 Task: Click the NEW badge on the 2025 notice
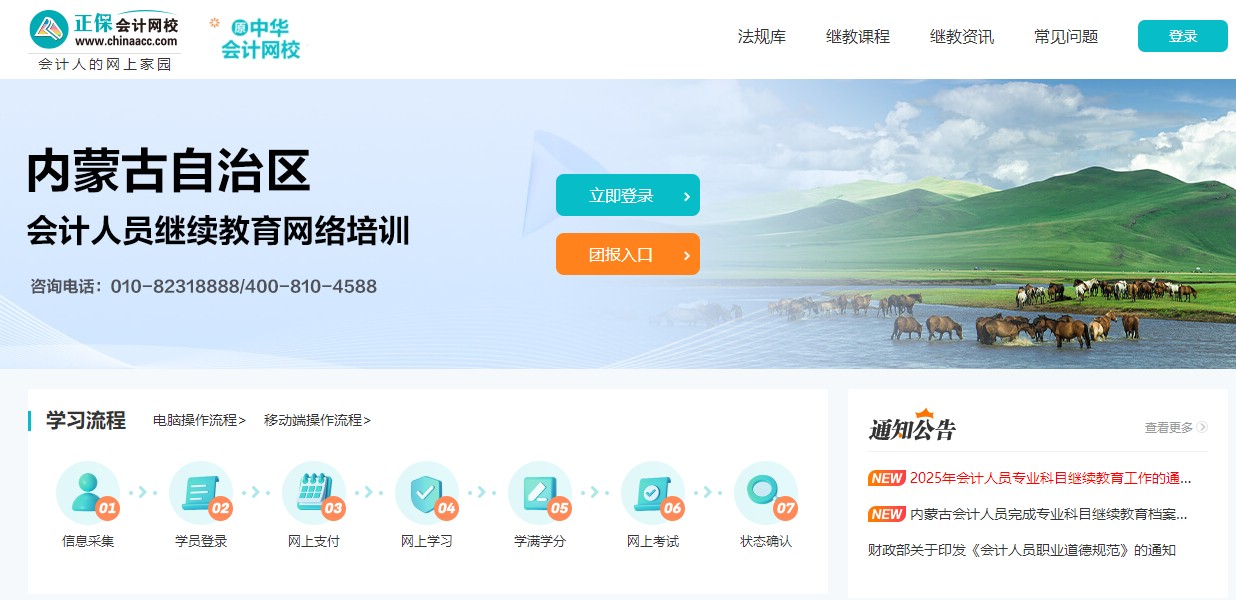tap(886, 478)
